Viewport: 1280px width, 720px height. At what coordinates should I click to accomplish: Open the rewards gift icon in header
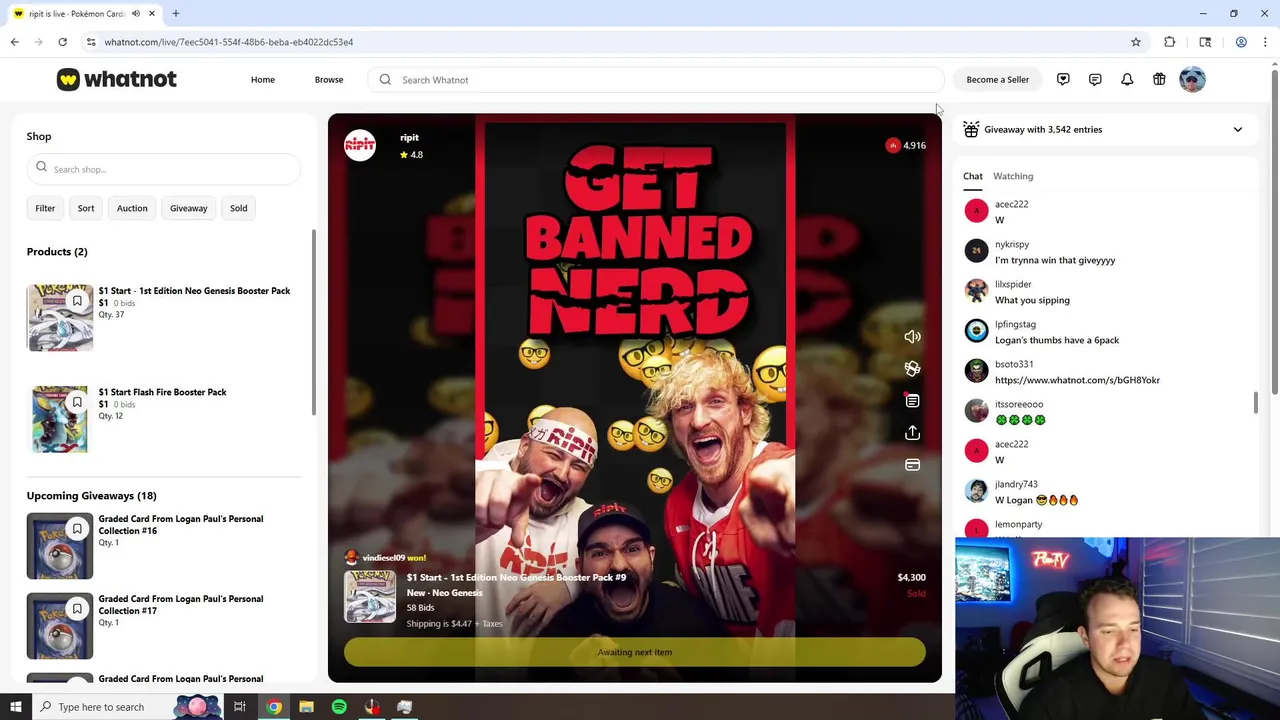(1159, 79)
